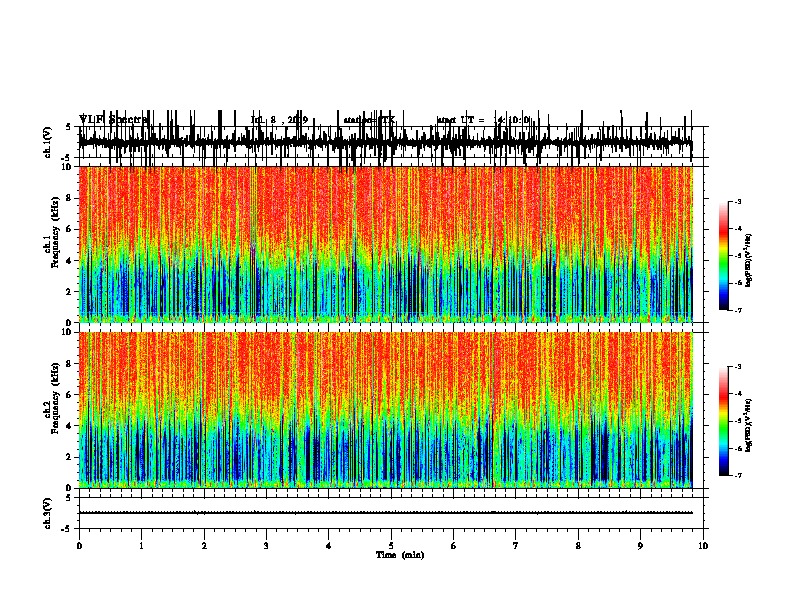Click the 'ch.3(V)' axis label
792x612 pixels.
[x=48, y=513]
